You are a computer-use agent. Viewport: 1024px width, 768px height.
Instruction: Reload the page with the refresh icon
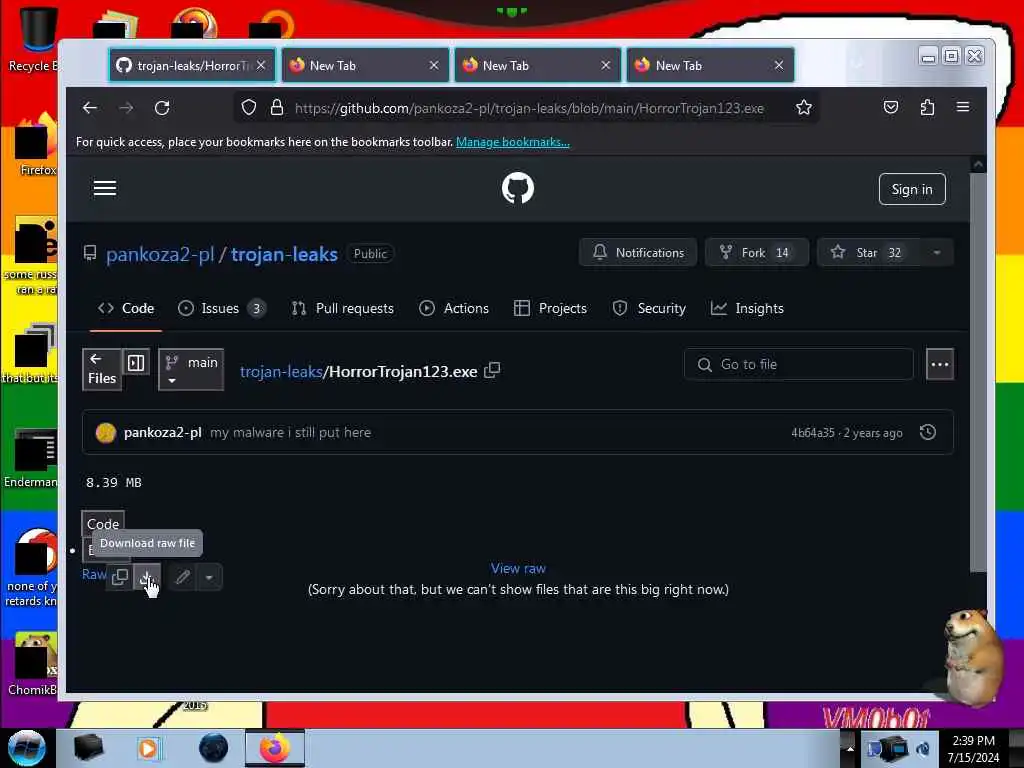click(162, 108)
